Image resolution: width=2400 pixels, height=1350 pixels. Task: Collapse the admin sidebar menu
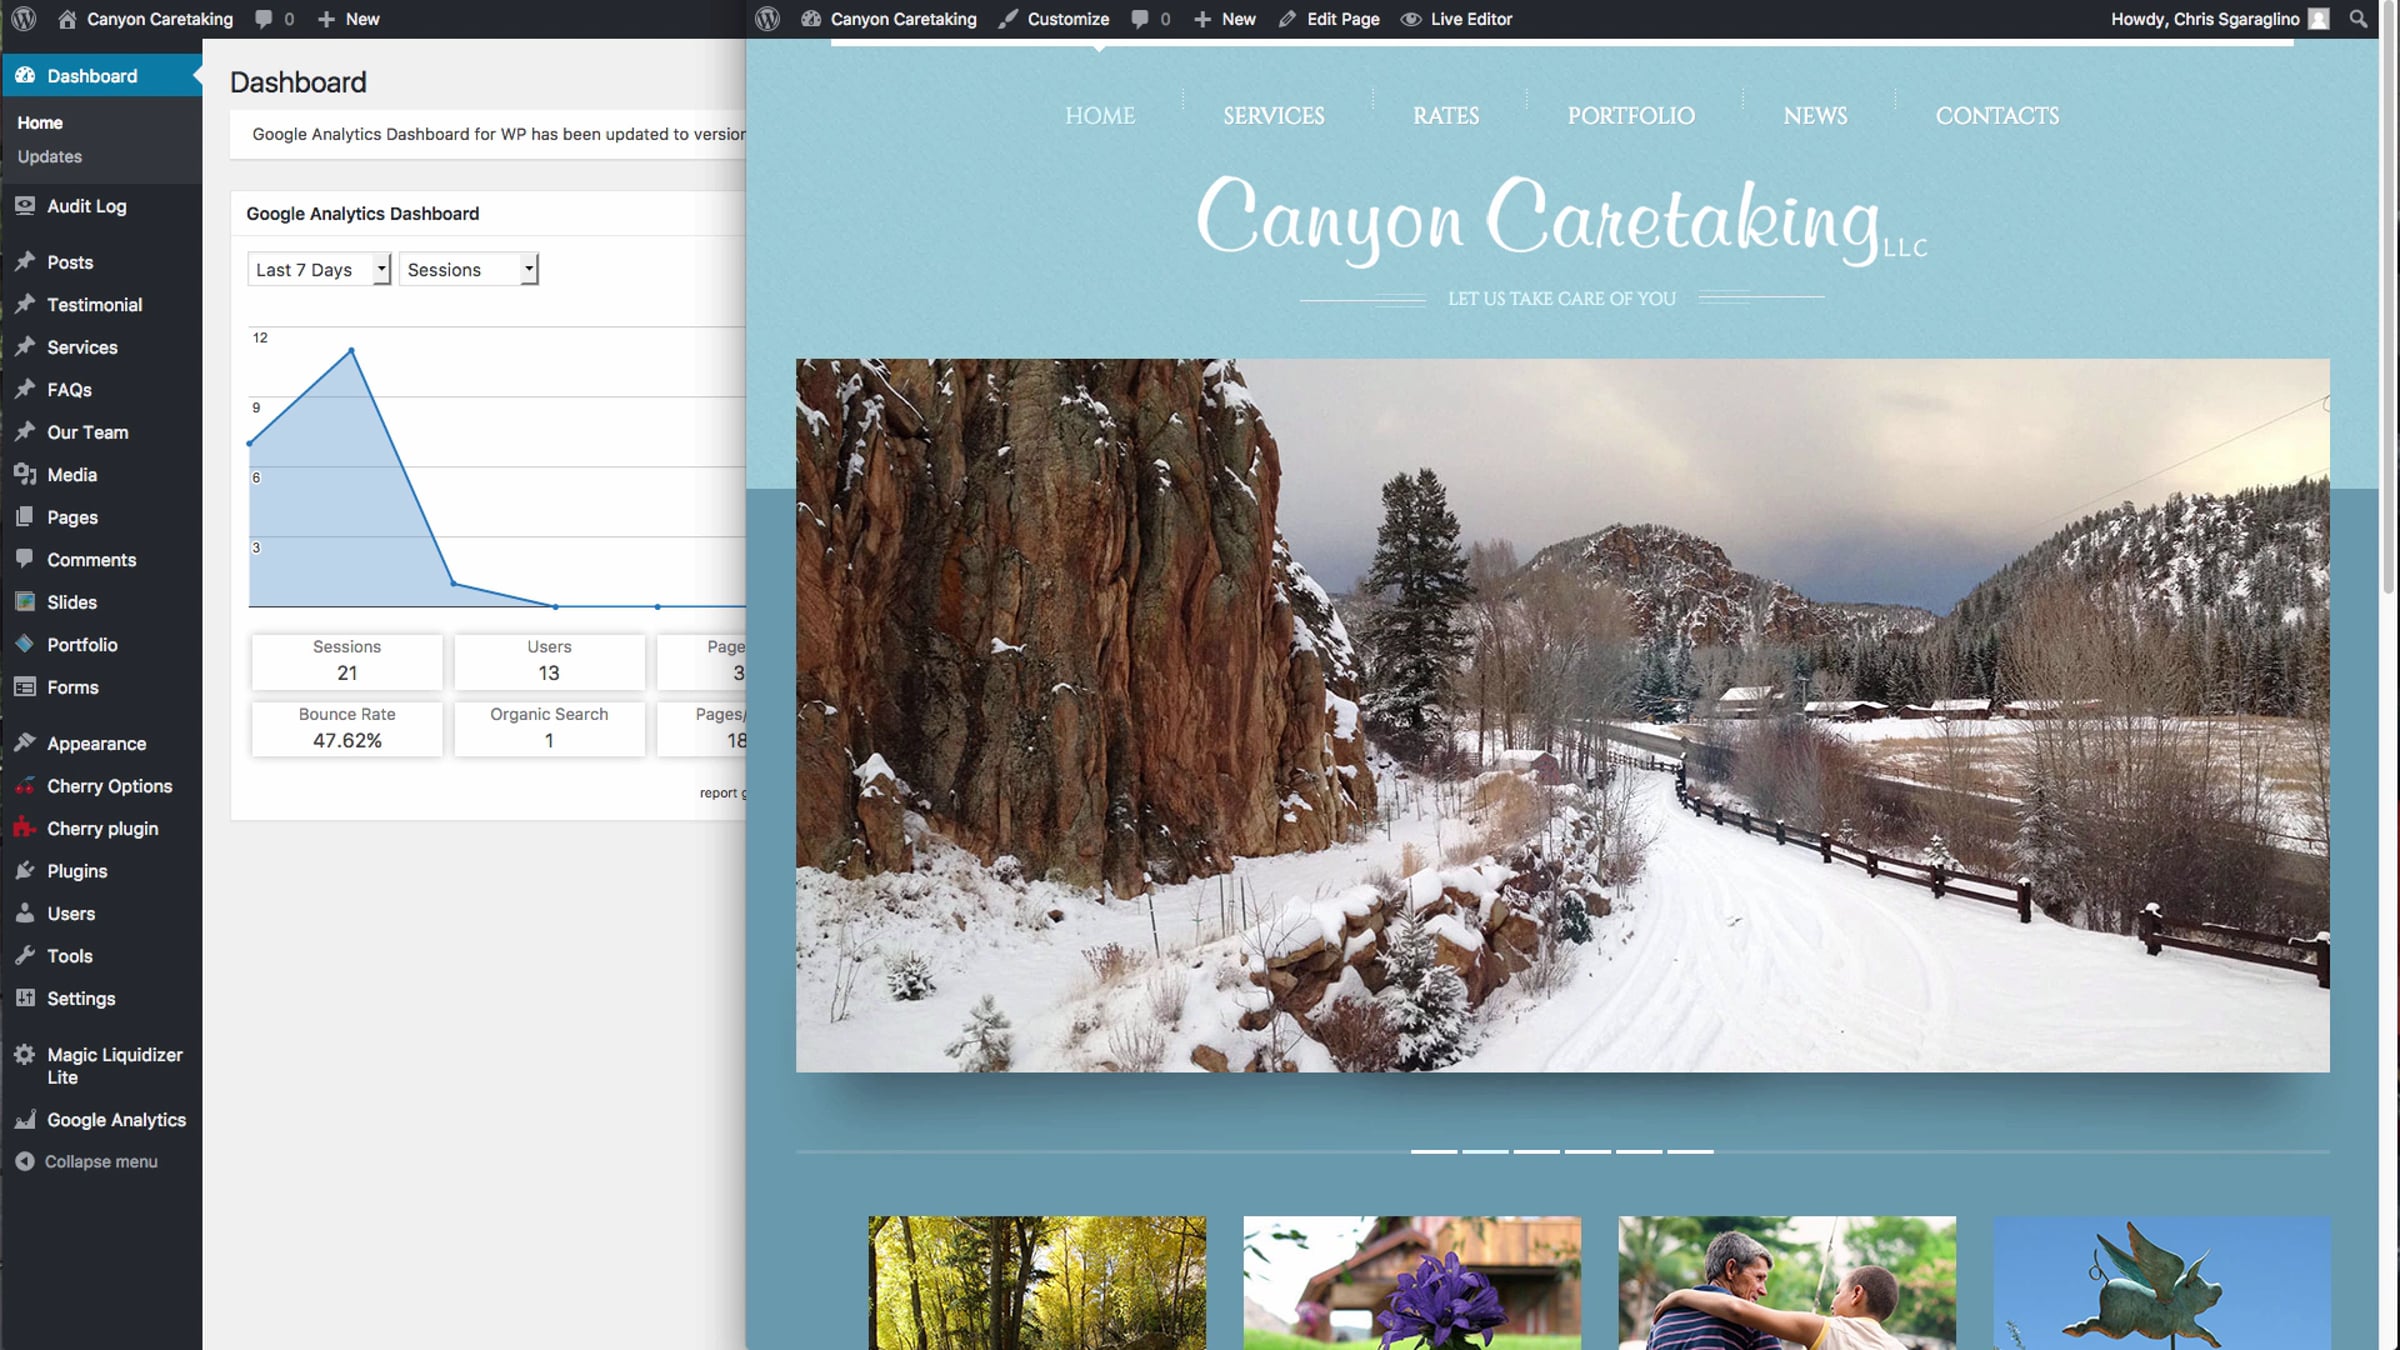[x=100, y=1161]
